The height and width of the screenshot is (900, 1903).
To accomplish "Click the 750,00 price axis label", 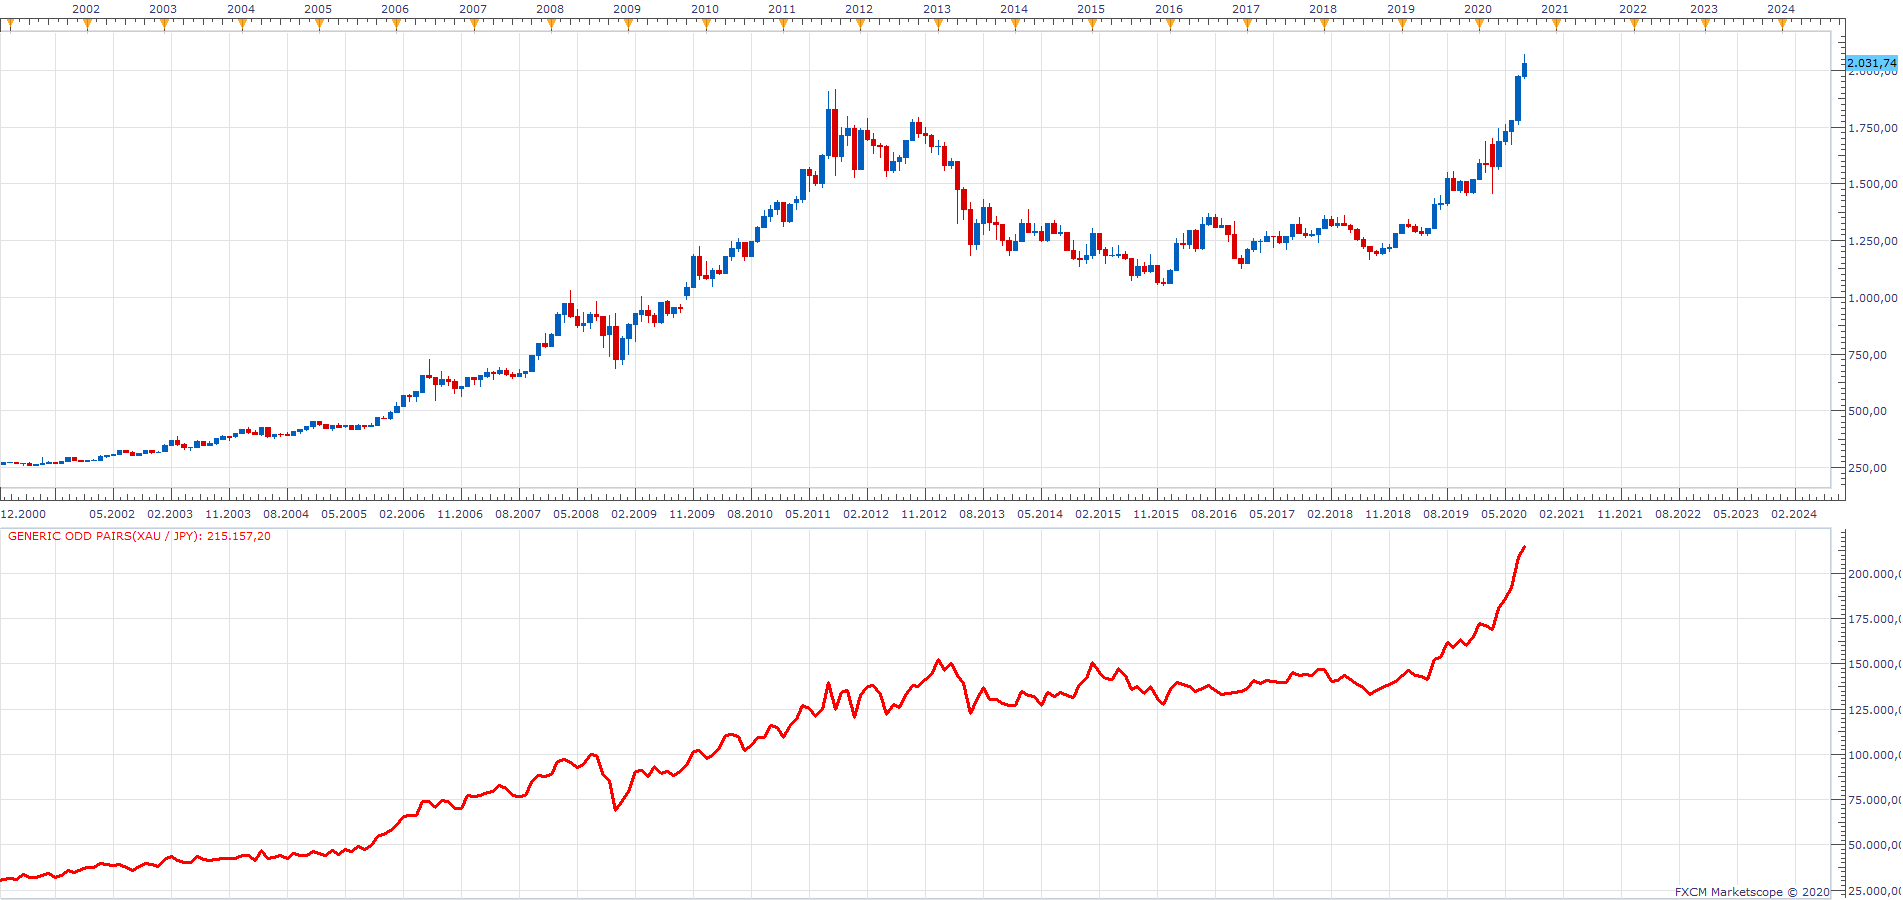I will click(x=1868, y=355).
